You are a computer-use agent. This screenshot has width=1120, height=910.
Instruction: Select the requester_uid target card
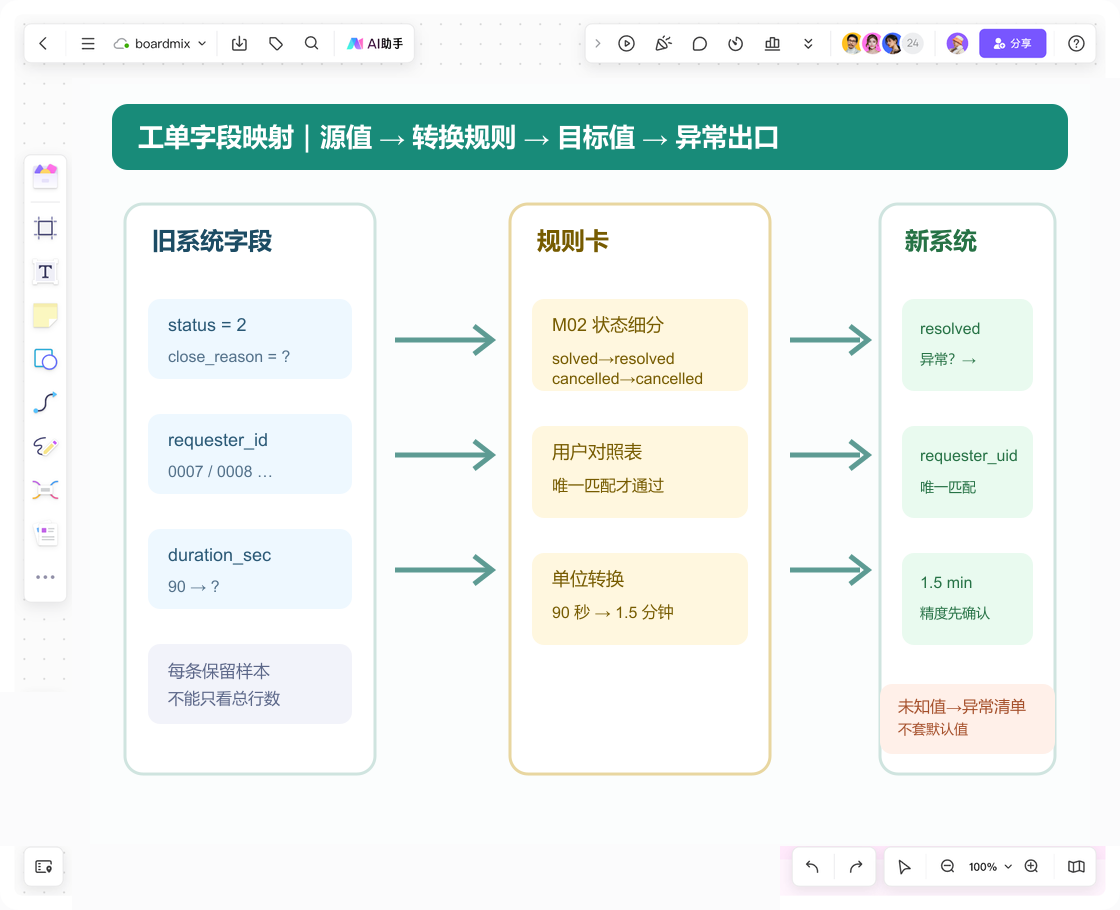point(967,472)
